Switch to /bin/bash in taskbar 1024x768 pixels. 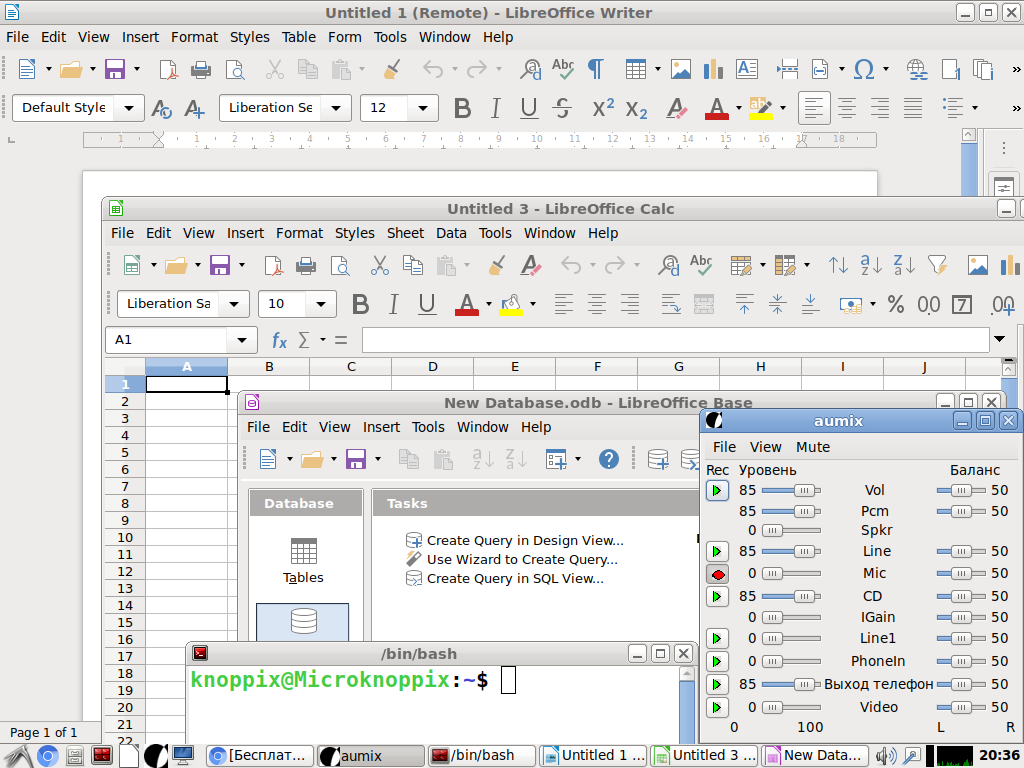tap(482, 756)
